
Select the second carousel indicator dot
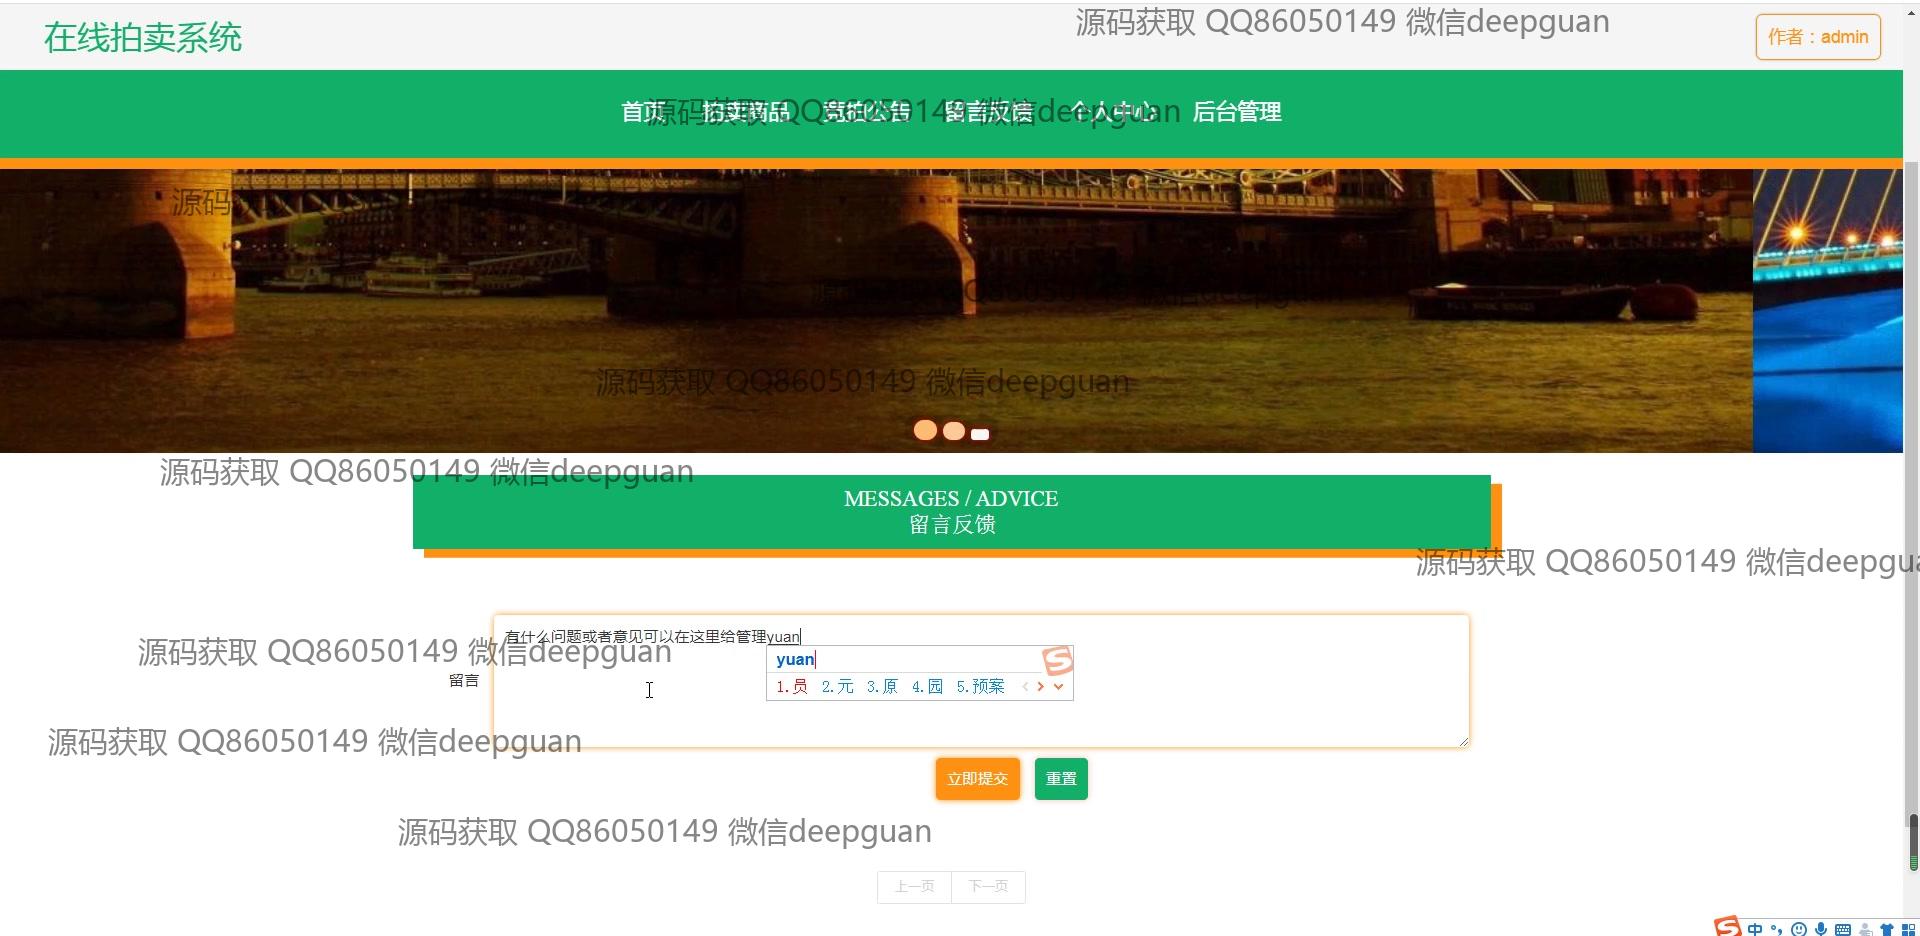click(954, 431)
